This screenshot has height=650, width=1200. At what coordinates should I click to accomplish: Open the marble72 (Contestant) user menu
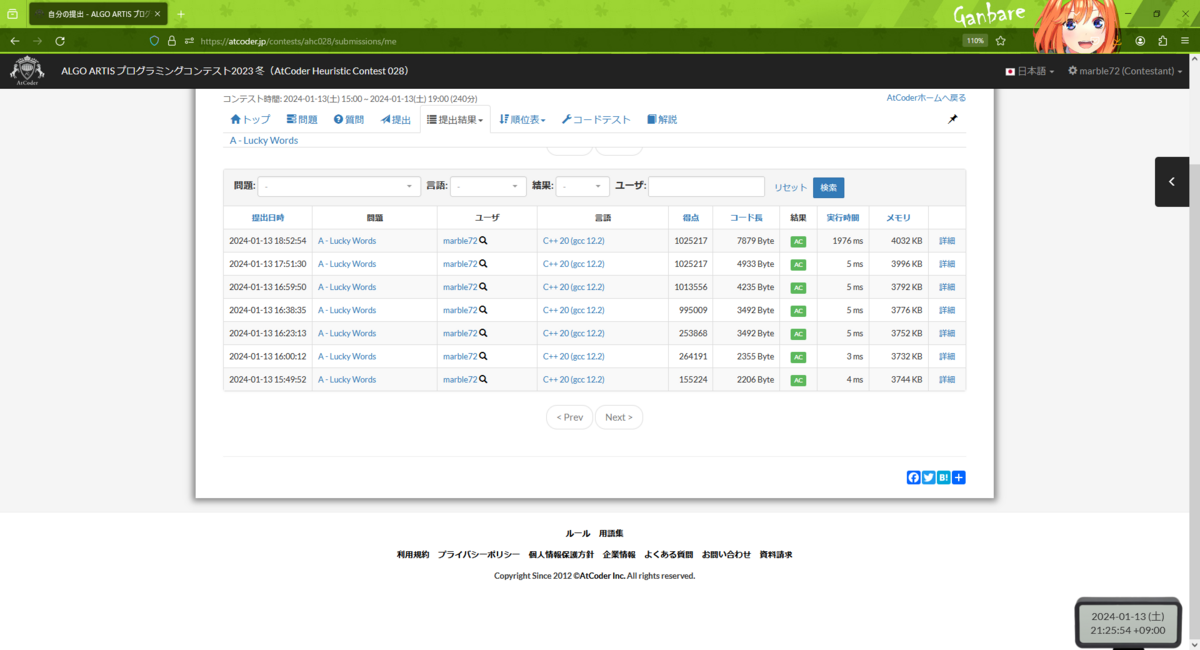tap(1125, 71)
